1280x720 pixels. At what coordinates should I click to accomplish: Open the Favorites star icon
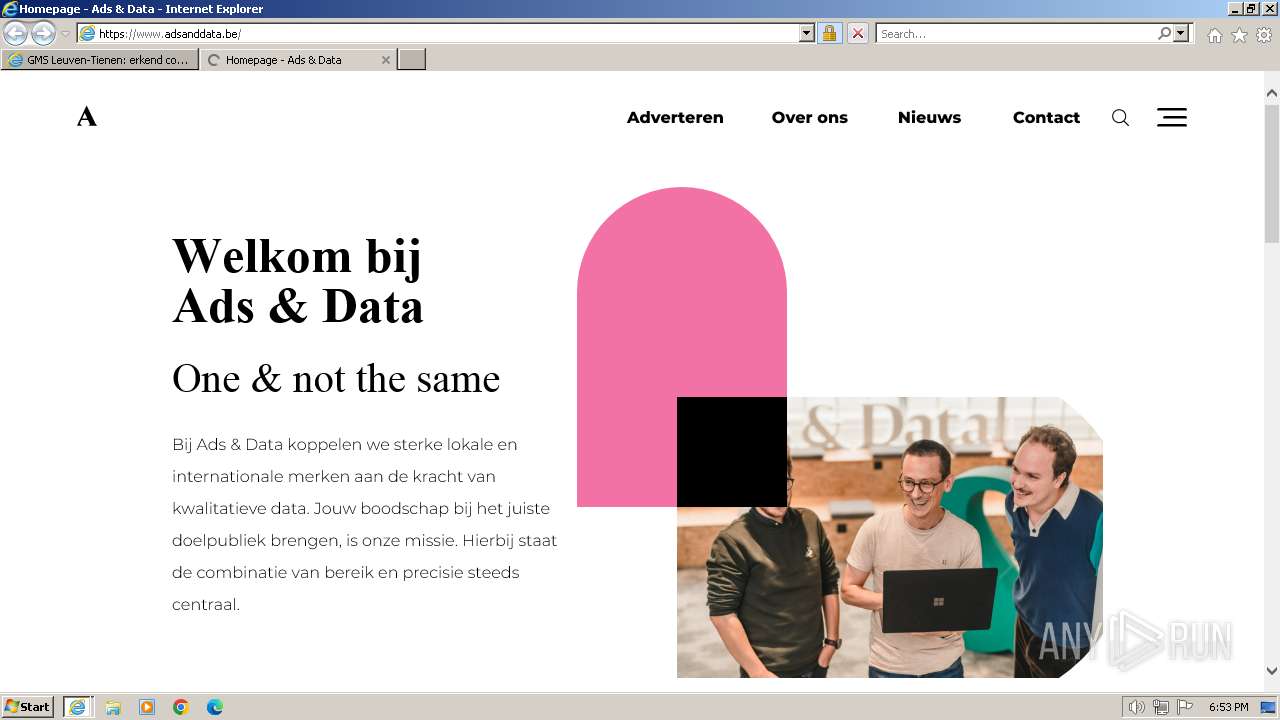point(1239,34)
